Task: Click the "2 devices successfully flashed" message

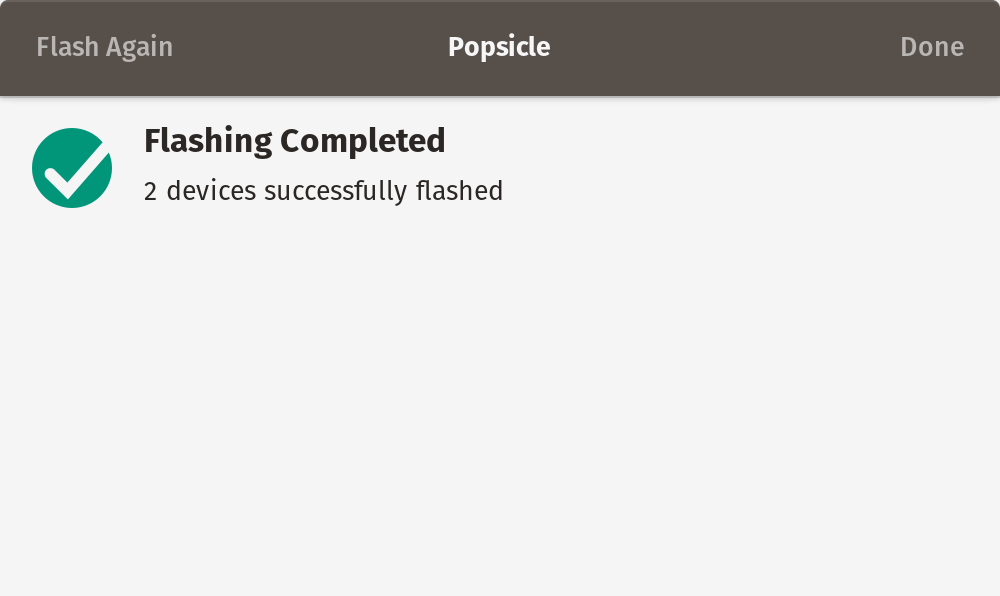Action: 323,191
